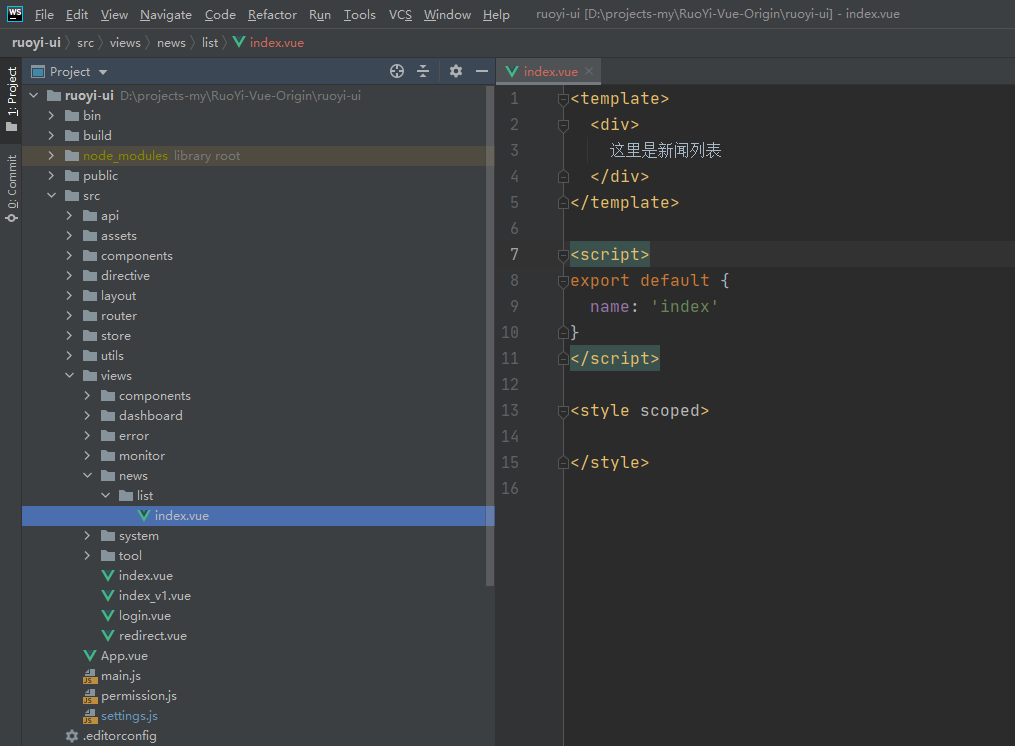Click the fold marker beside script tag line 7
This screenshot has width=1015, height=746.
click(x=563, y=255)
